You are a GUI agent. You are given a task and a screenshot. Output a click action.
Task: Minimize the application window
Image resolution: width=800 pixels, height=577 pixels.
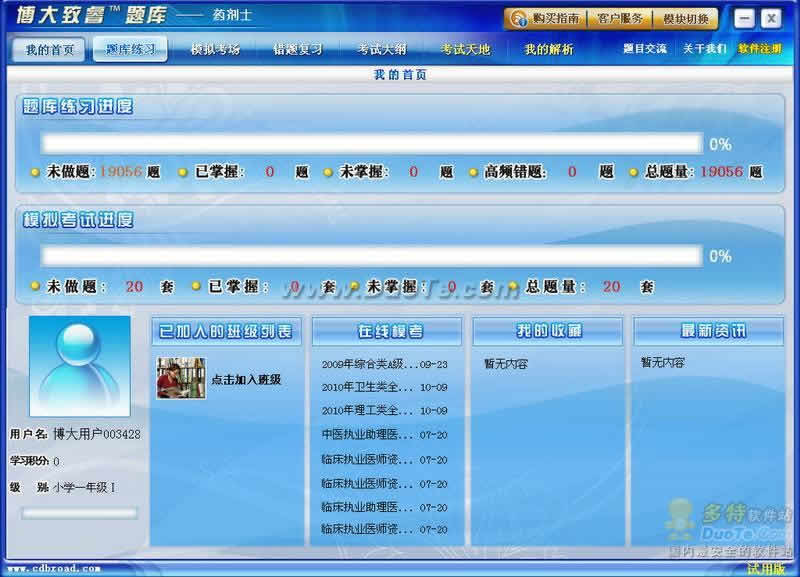coord(744,19)
